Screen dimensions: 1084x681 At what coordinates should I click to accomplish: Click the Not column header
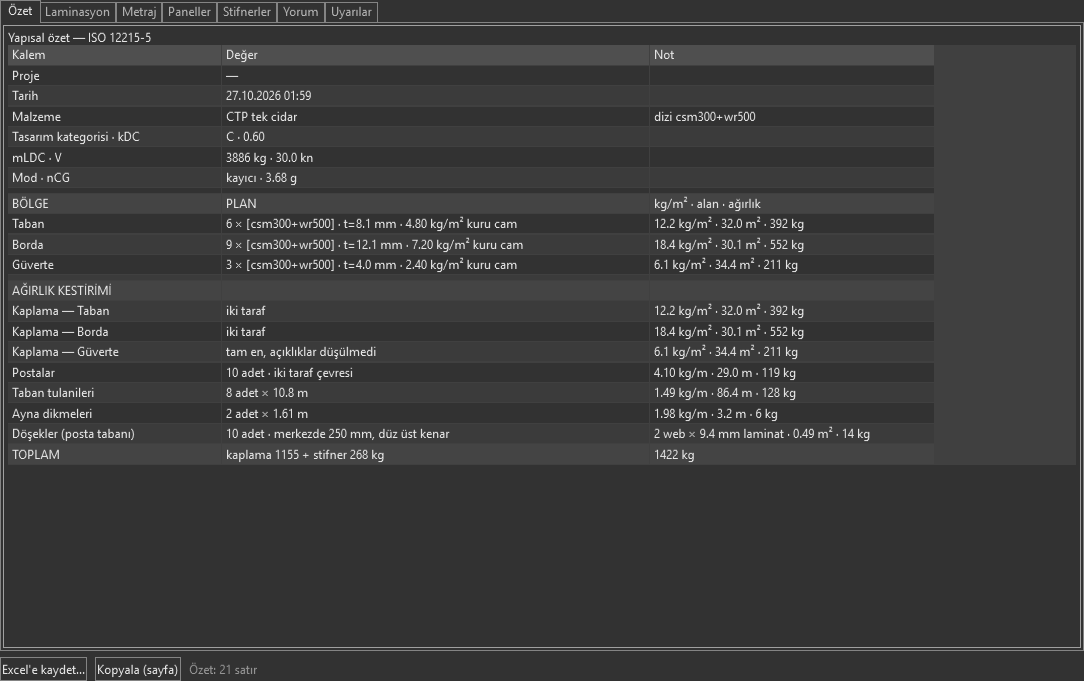[x=792, y=55]
